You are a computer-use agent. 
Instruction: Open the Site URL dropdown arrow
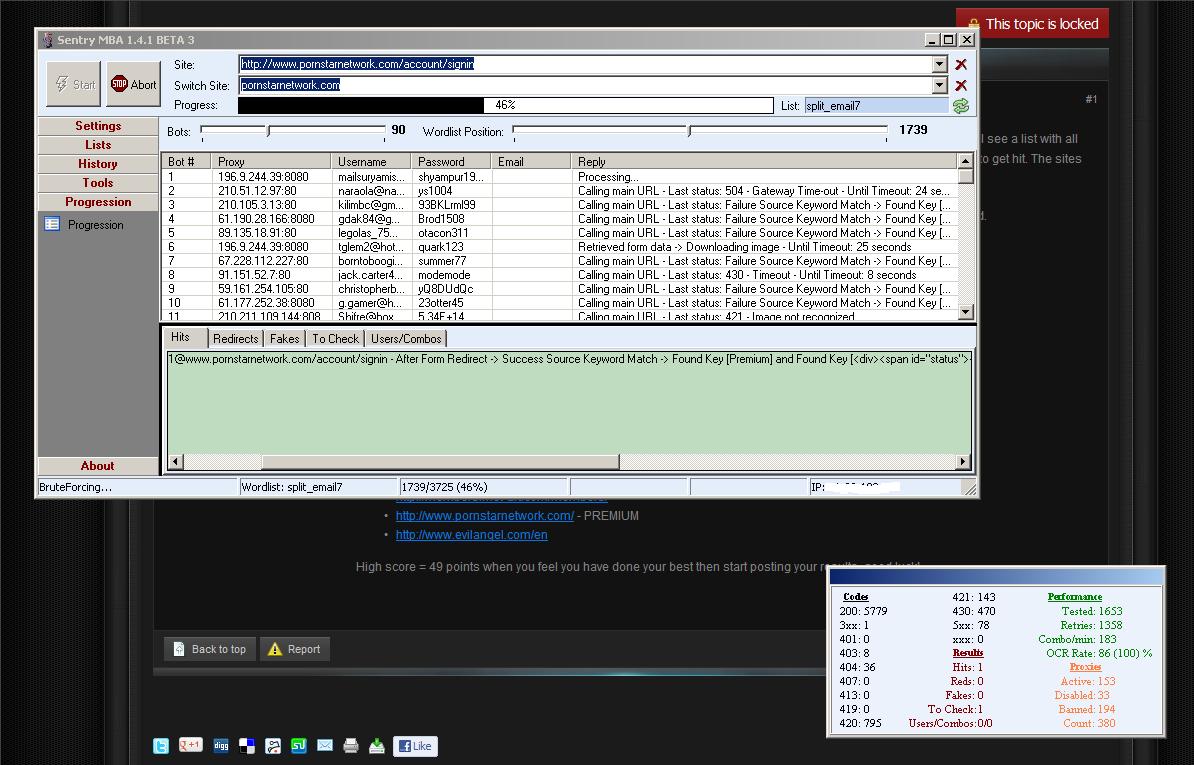pos(940,65)
